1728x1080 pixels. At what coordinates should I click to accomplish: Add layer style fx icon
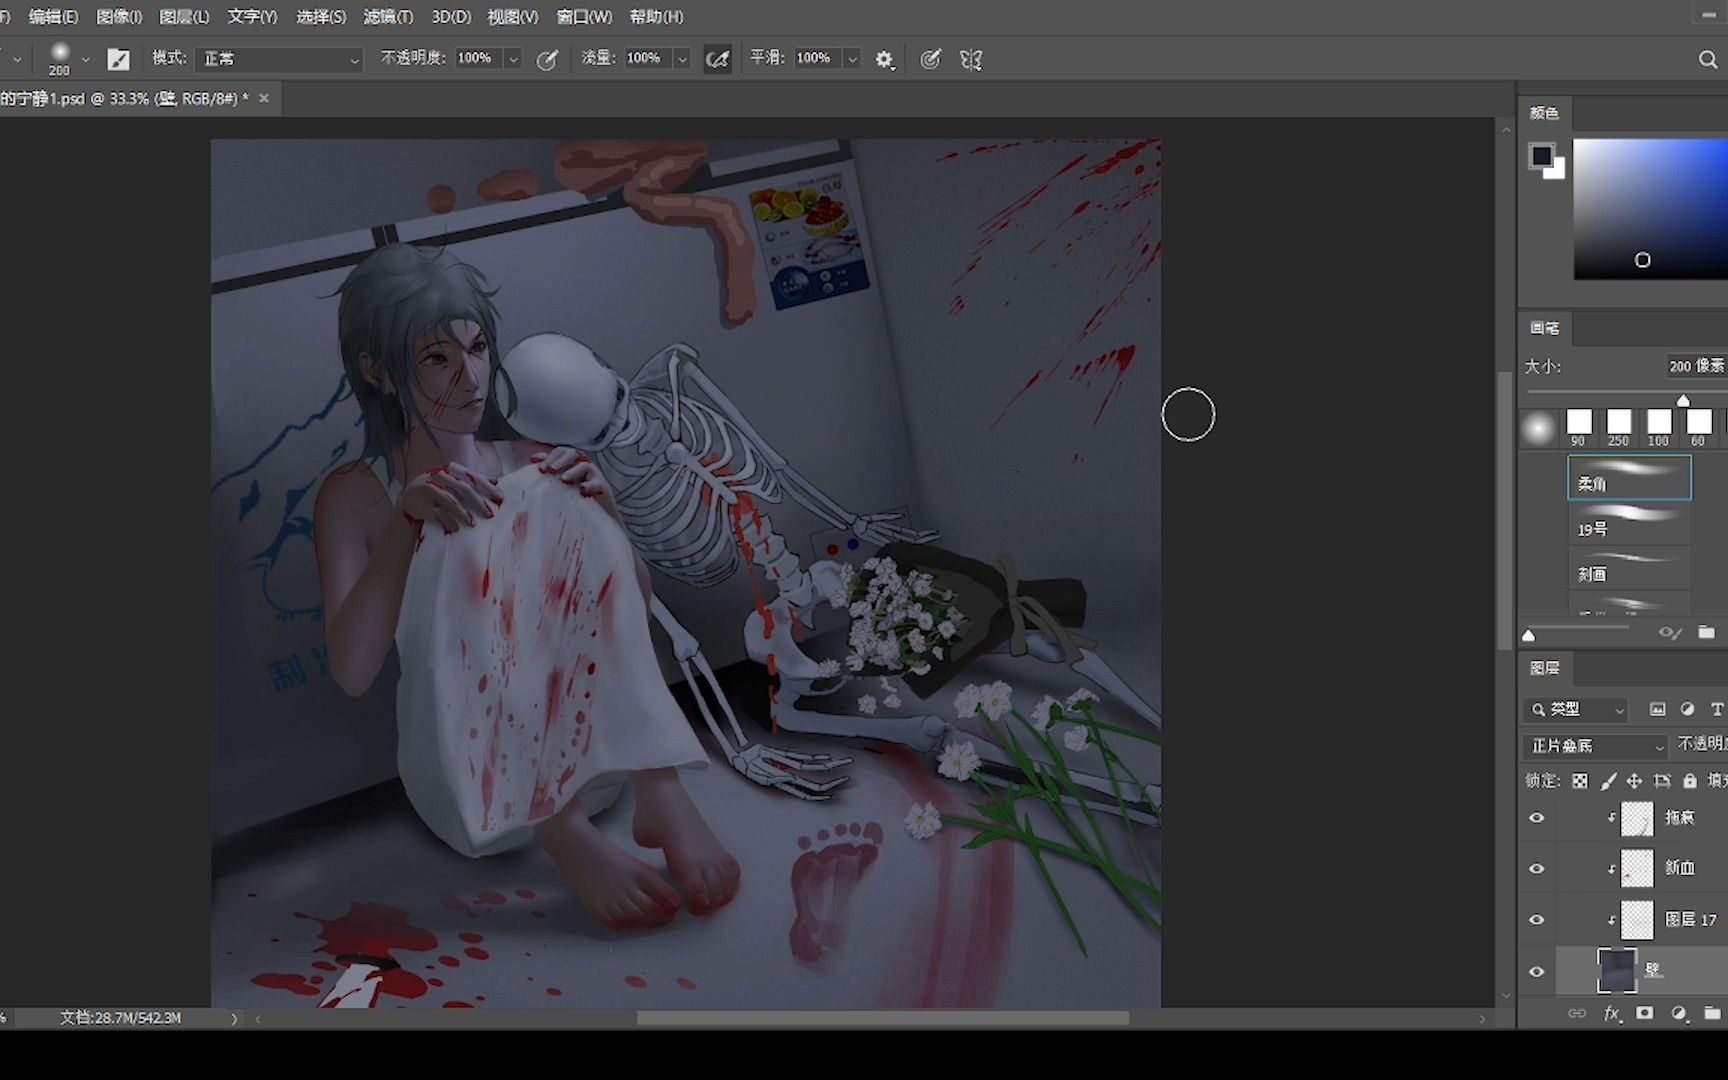(x=1611, y=1013)
